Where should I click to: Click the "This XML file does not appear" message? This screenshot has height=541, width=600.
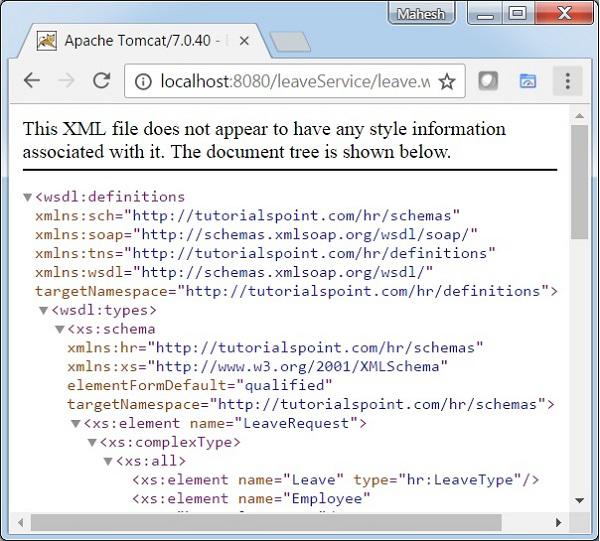pyautogui.click(x=264, y=140)
